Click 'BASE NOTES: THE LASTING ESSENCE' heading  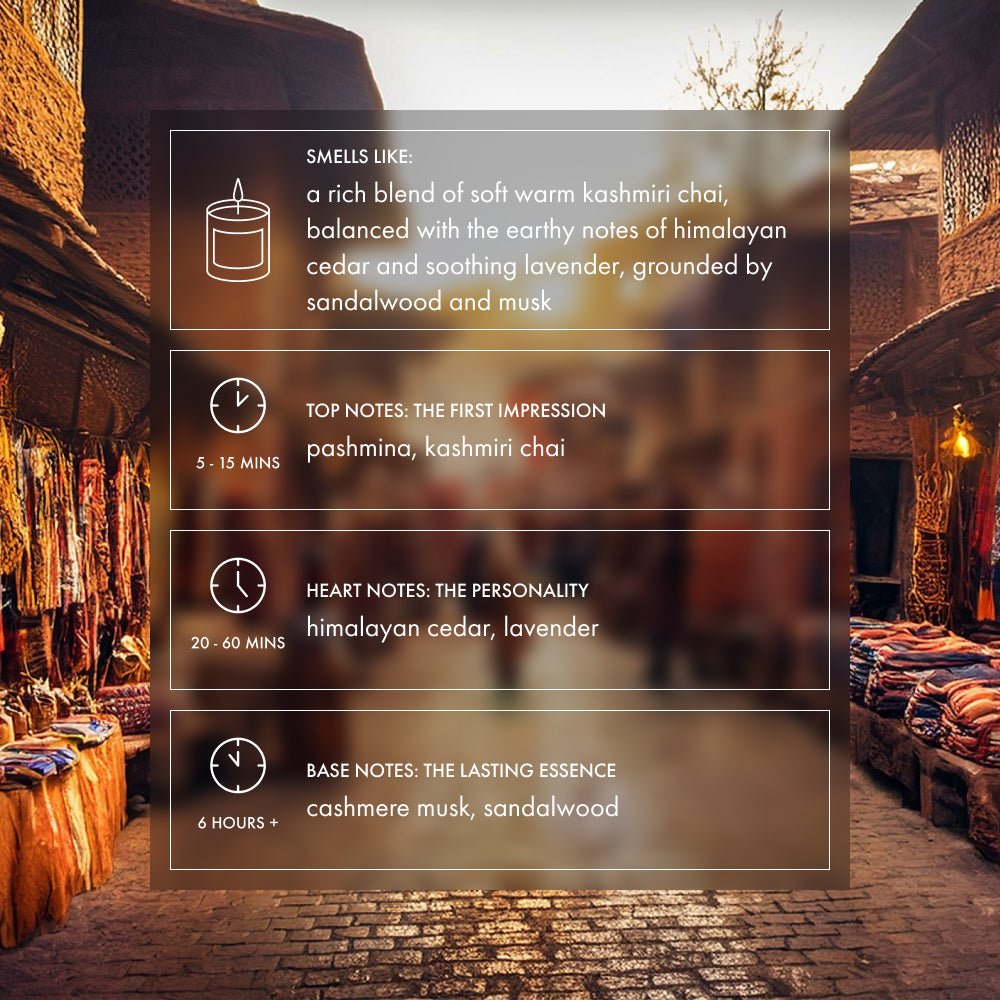[x=461, y=770]
